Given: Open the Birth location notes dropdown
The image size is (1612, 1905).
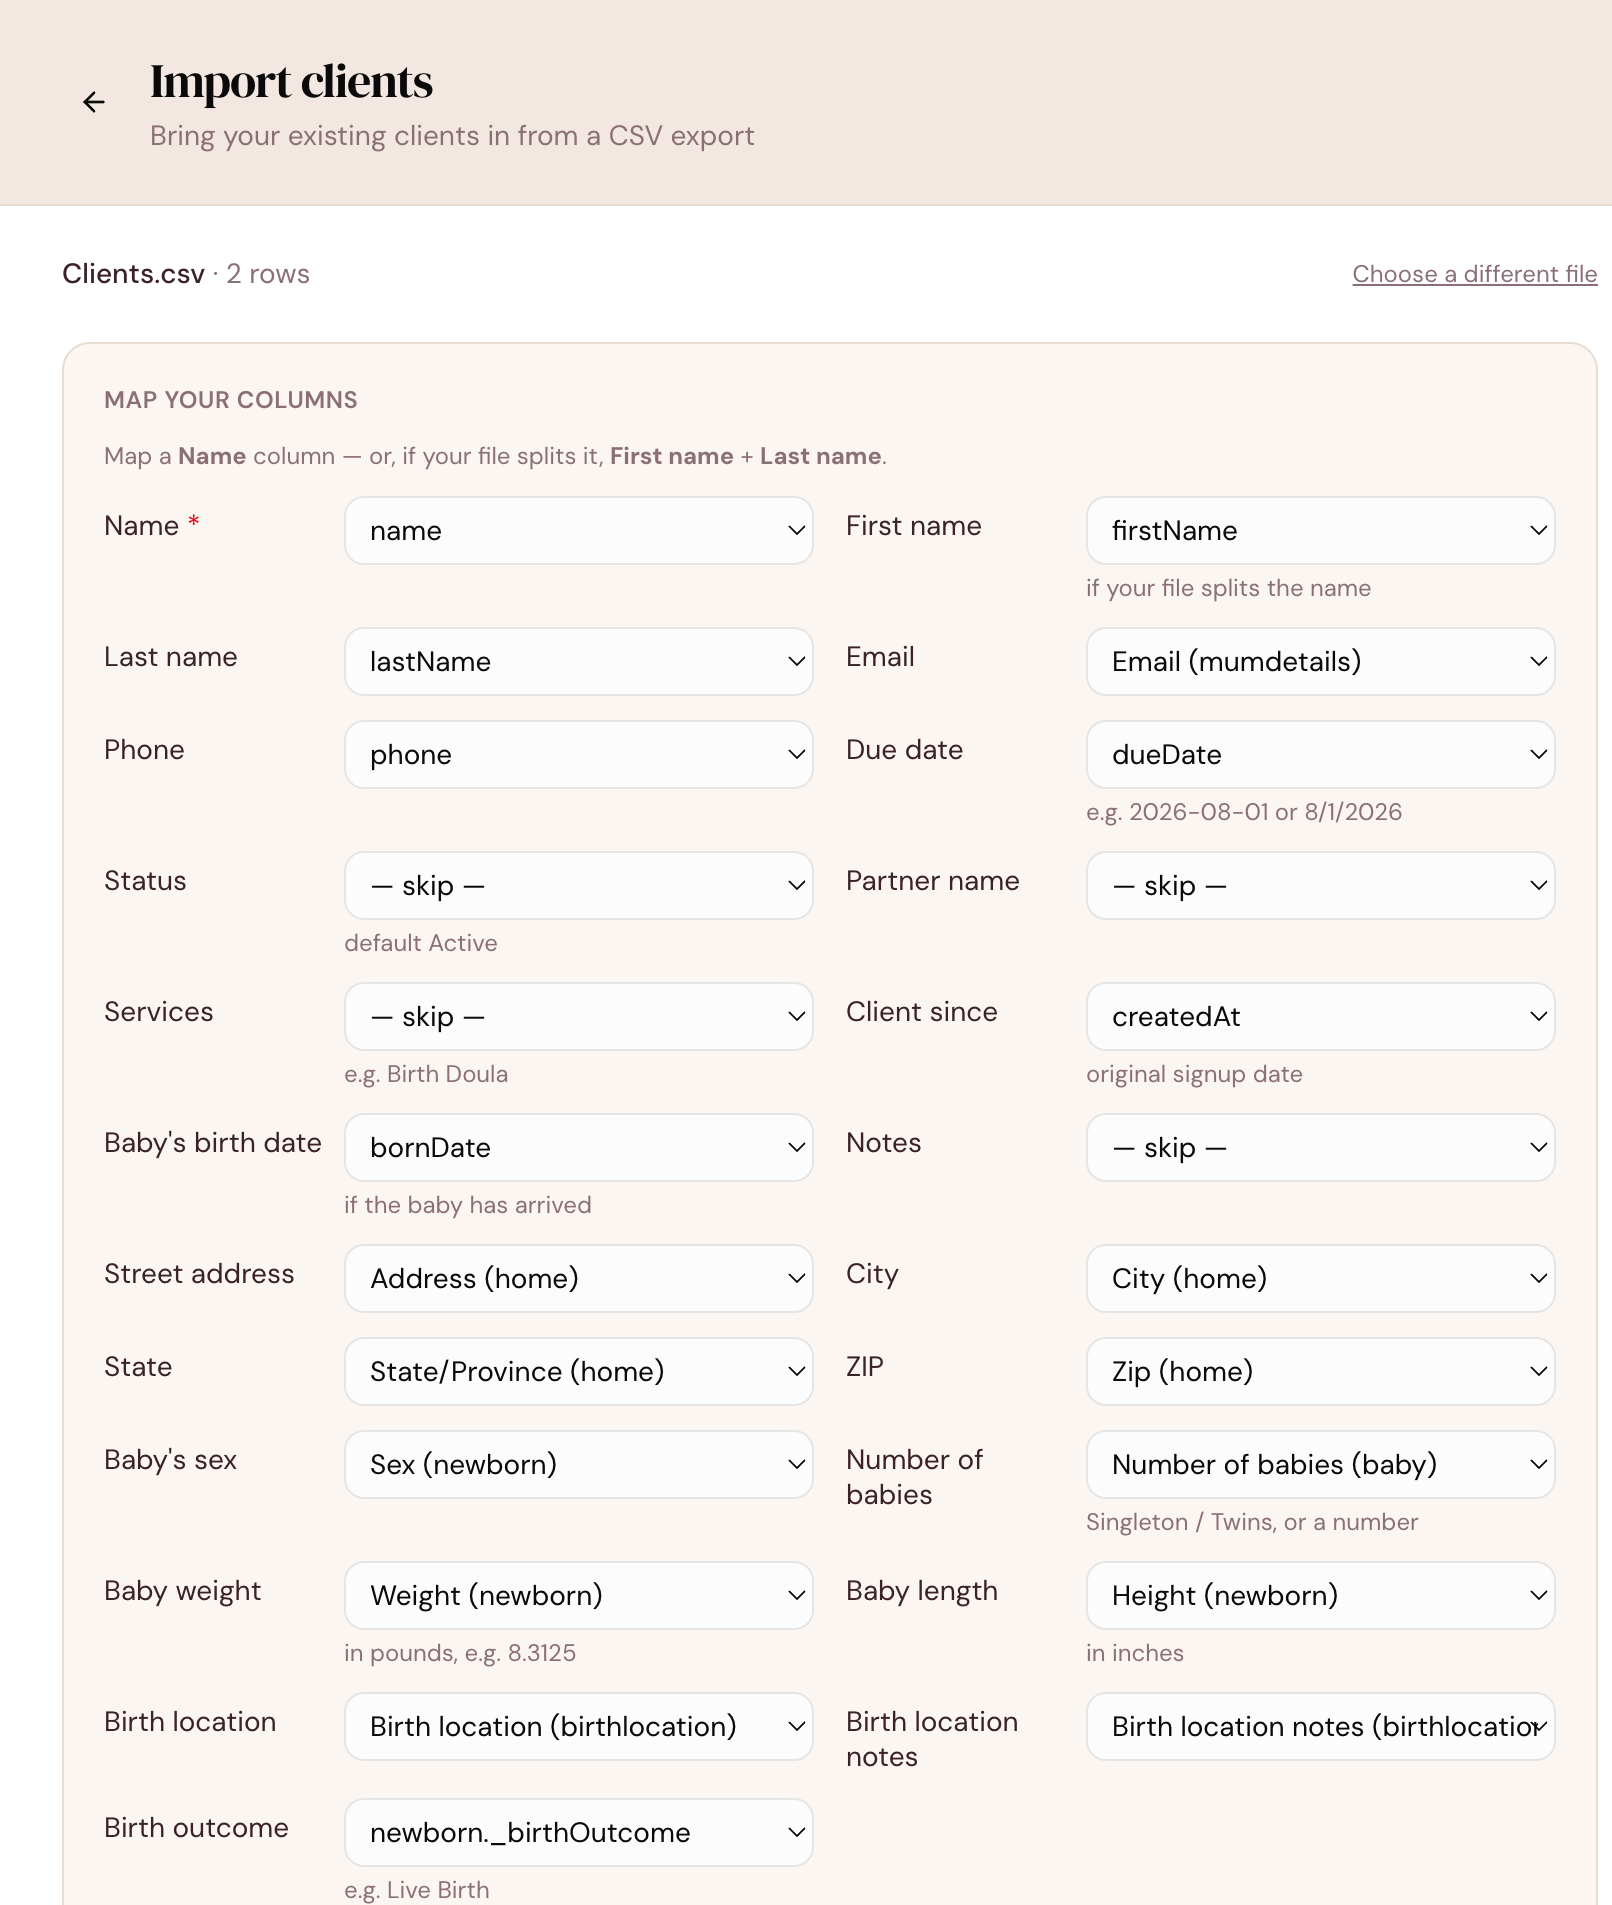Looking at the screenshot, I should [x=1320, y=1727].
